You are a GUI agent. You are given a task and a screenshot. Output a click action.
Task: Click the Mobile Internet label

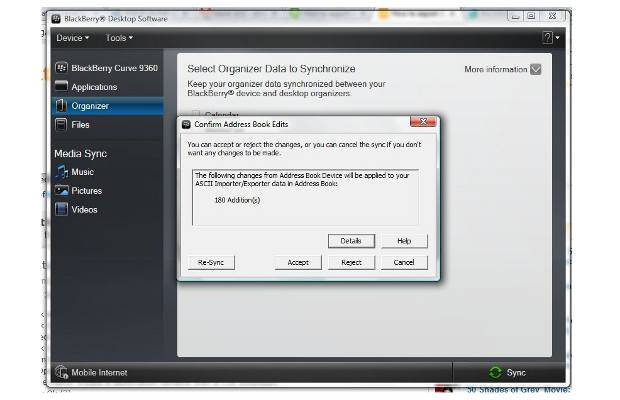(x=99, y=372)
